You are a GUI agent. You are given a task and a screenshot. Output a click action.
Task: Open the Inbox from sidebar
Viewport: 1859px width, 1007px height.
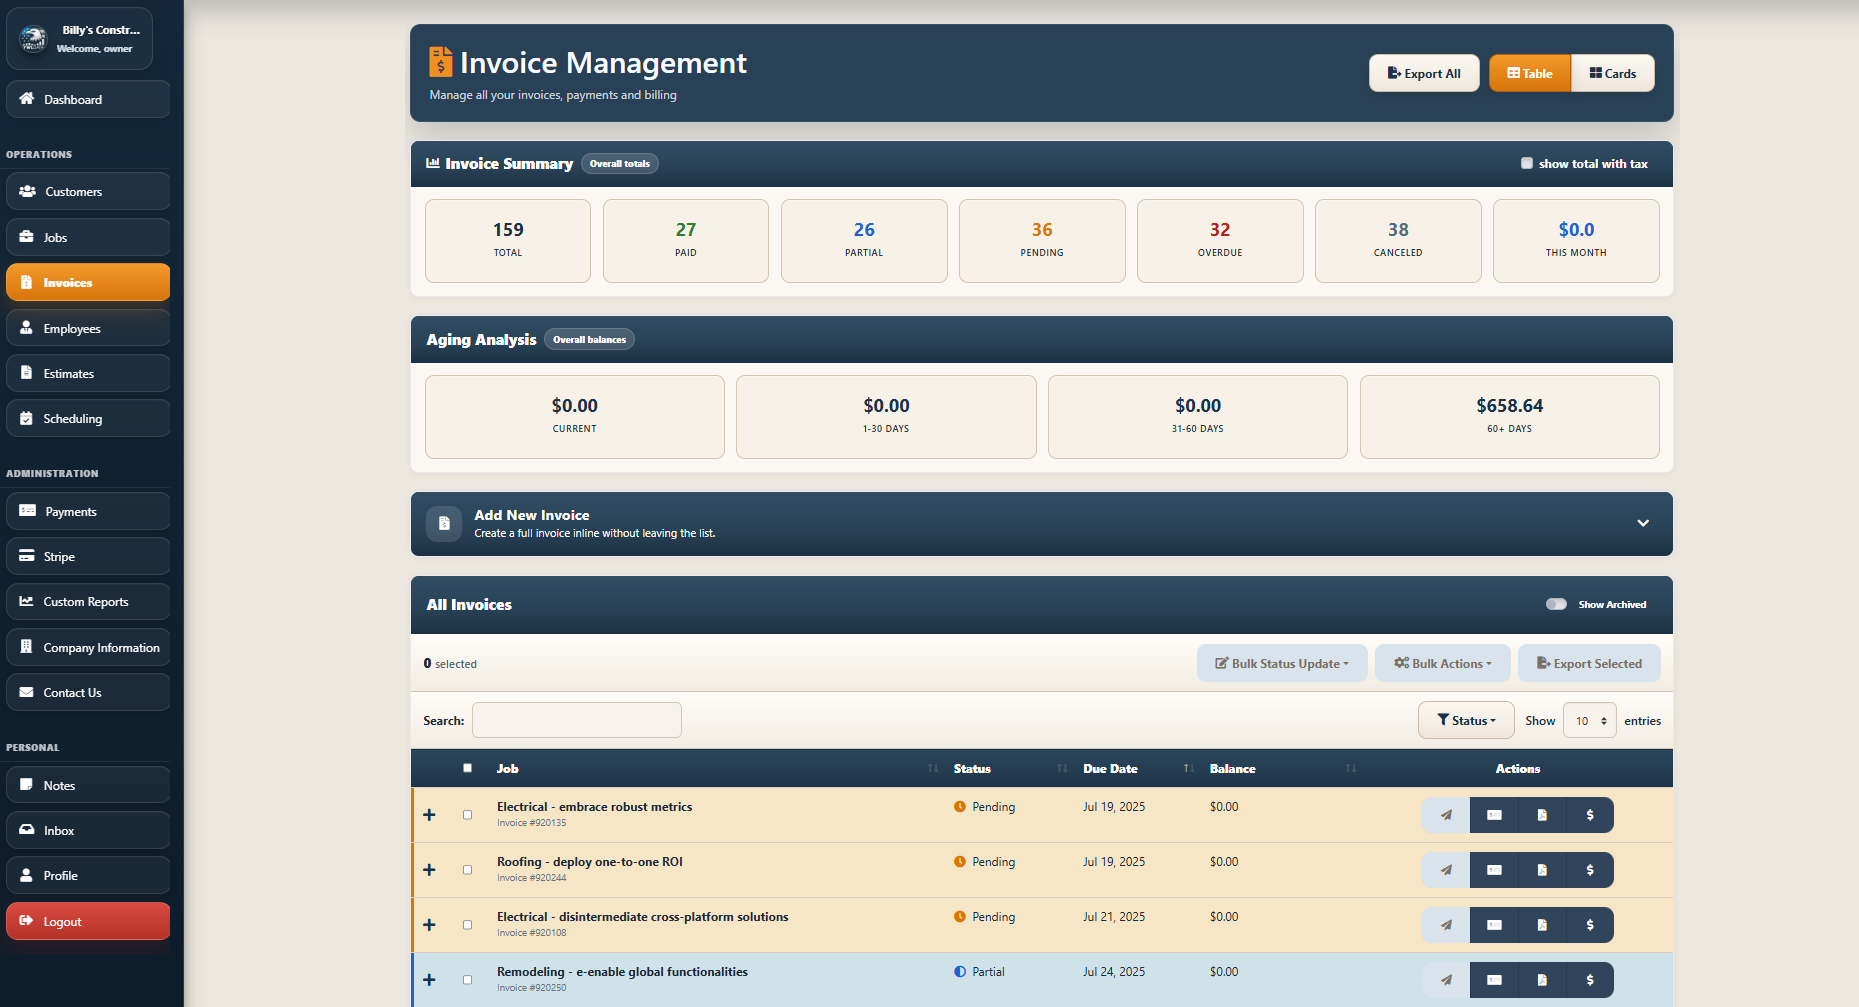(87, 830)
